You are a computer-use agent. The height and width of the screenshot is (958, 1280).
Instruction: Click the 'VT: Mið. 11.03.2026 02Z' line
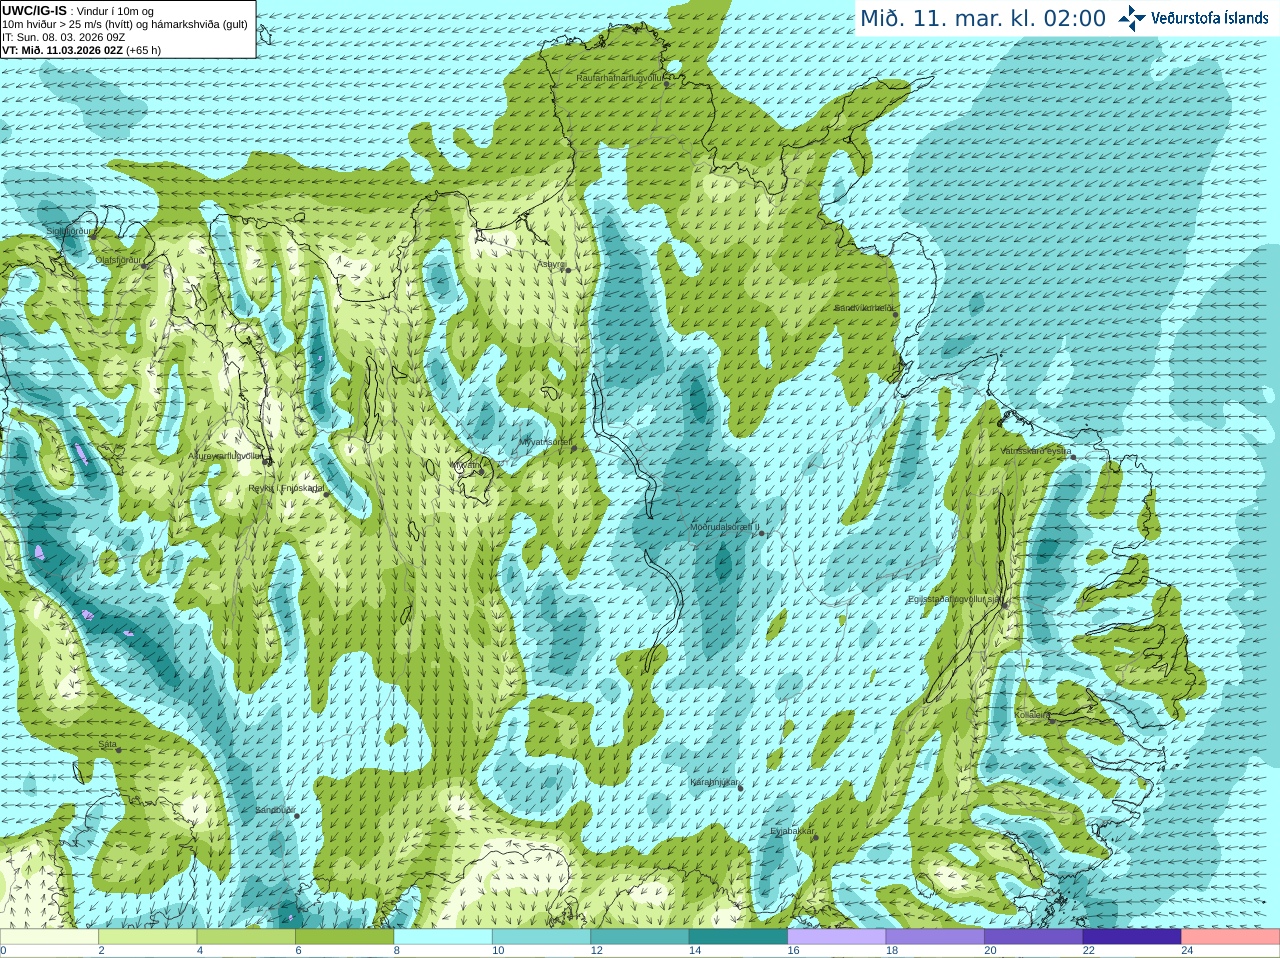[82, 50]
